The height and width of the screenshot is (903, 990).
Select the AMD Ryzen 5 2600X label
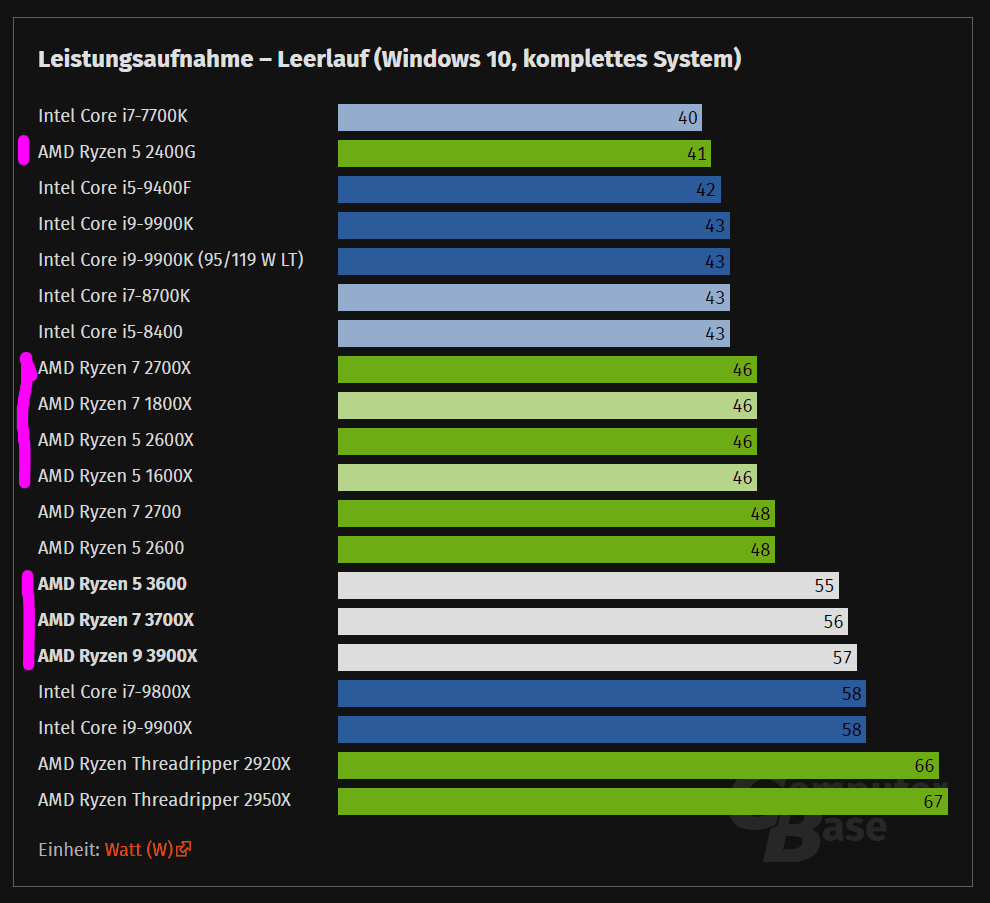pyautogui.click(x=116, y=440)
